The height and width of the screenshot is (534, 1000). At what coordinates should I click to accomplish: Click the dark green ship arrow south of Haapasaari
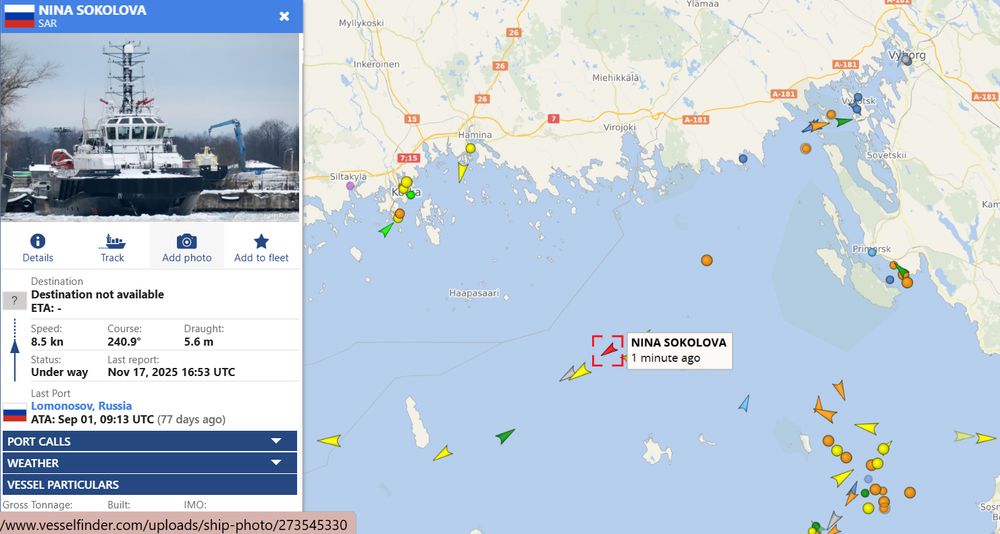coord(505,436)
